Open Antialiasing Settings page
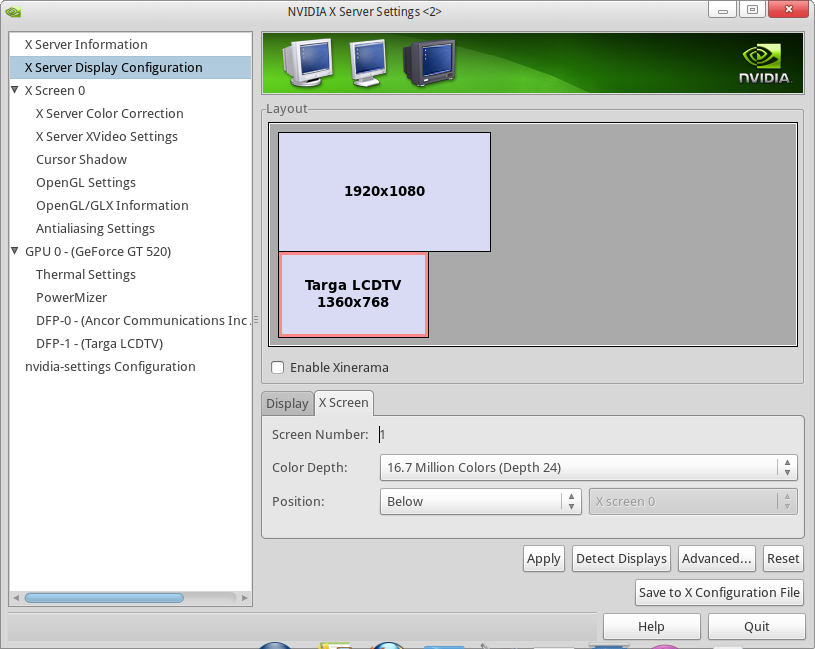This screenshot has height=649, width=815. [95, 229]
